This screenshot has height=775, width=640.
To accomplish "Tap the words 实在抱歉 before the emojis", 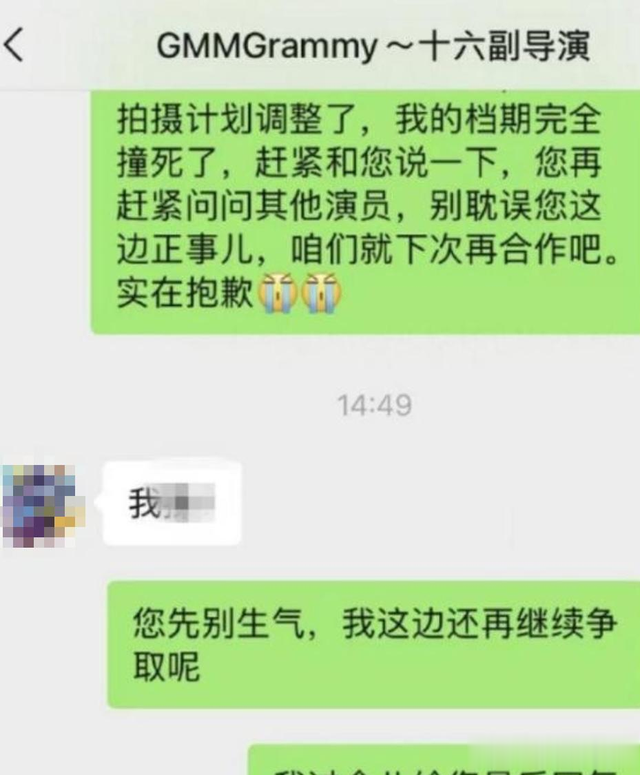I will coord(185,292).
